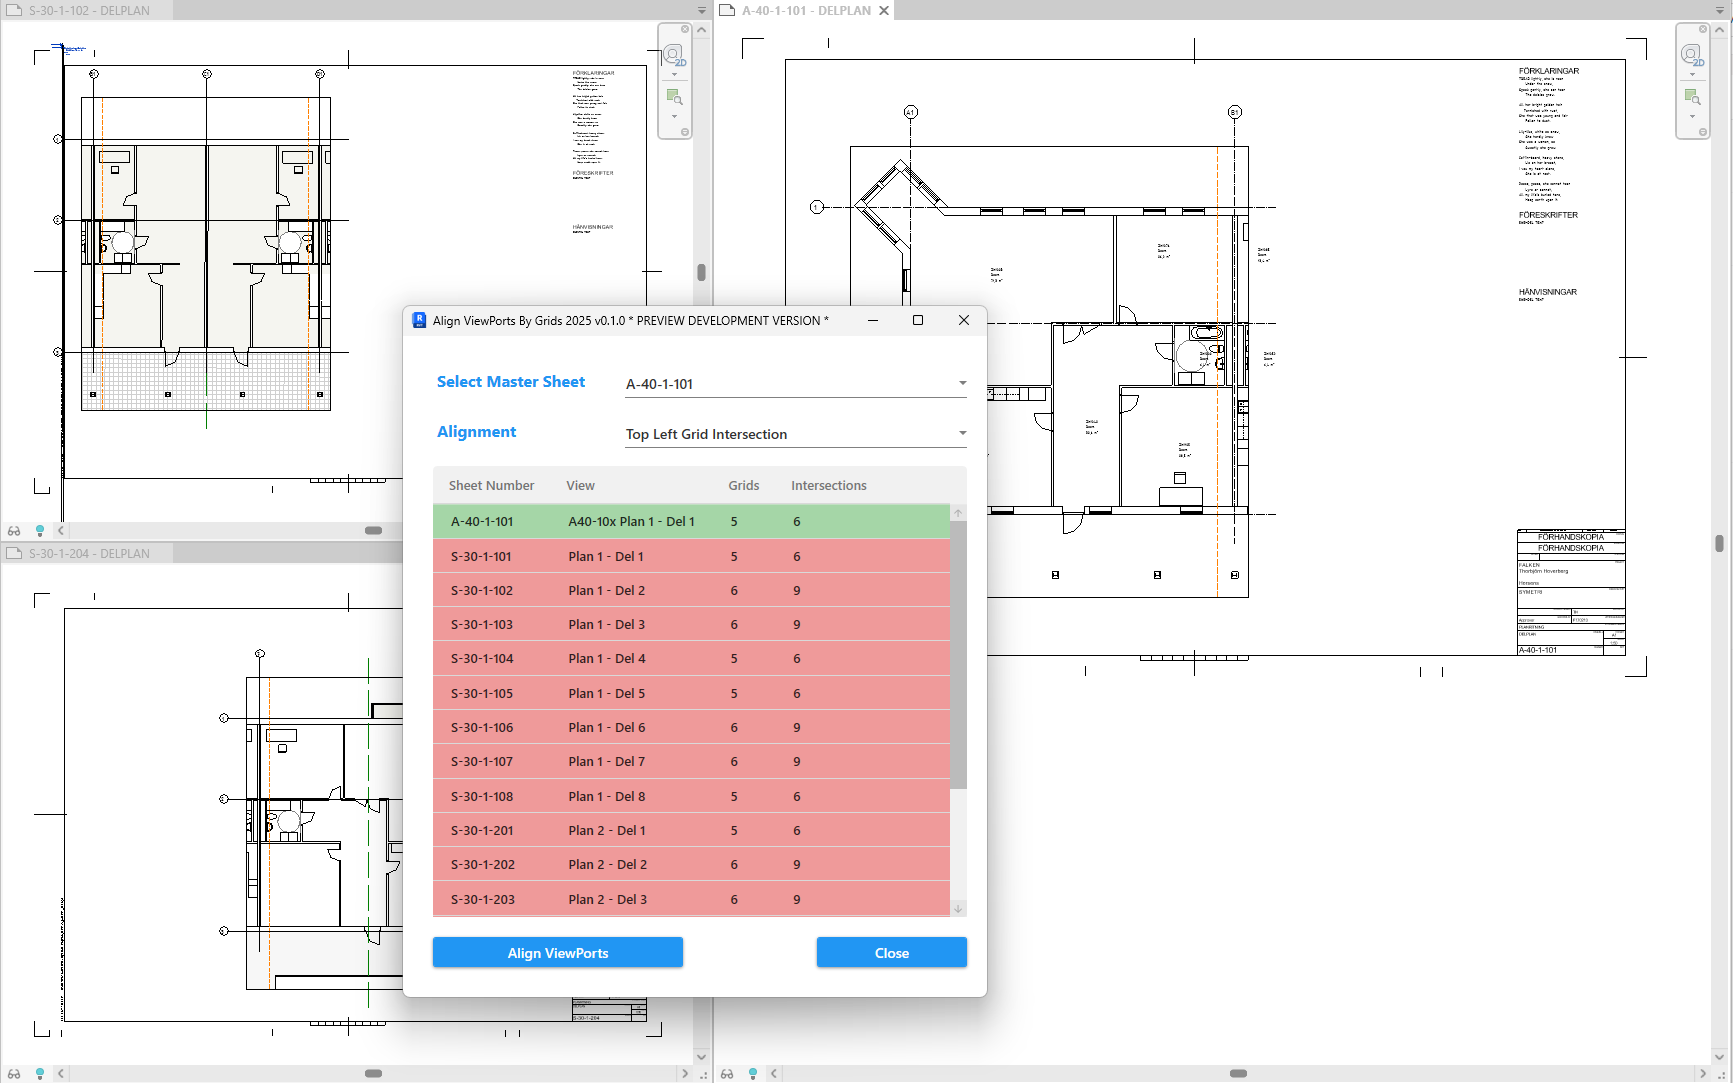Click Reveal Hidden Elements lightbulb on bottom-right view
This screenshot has height=1083, width=1733.
coord(752,1073)
